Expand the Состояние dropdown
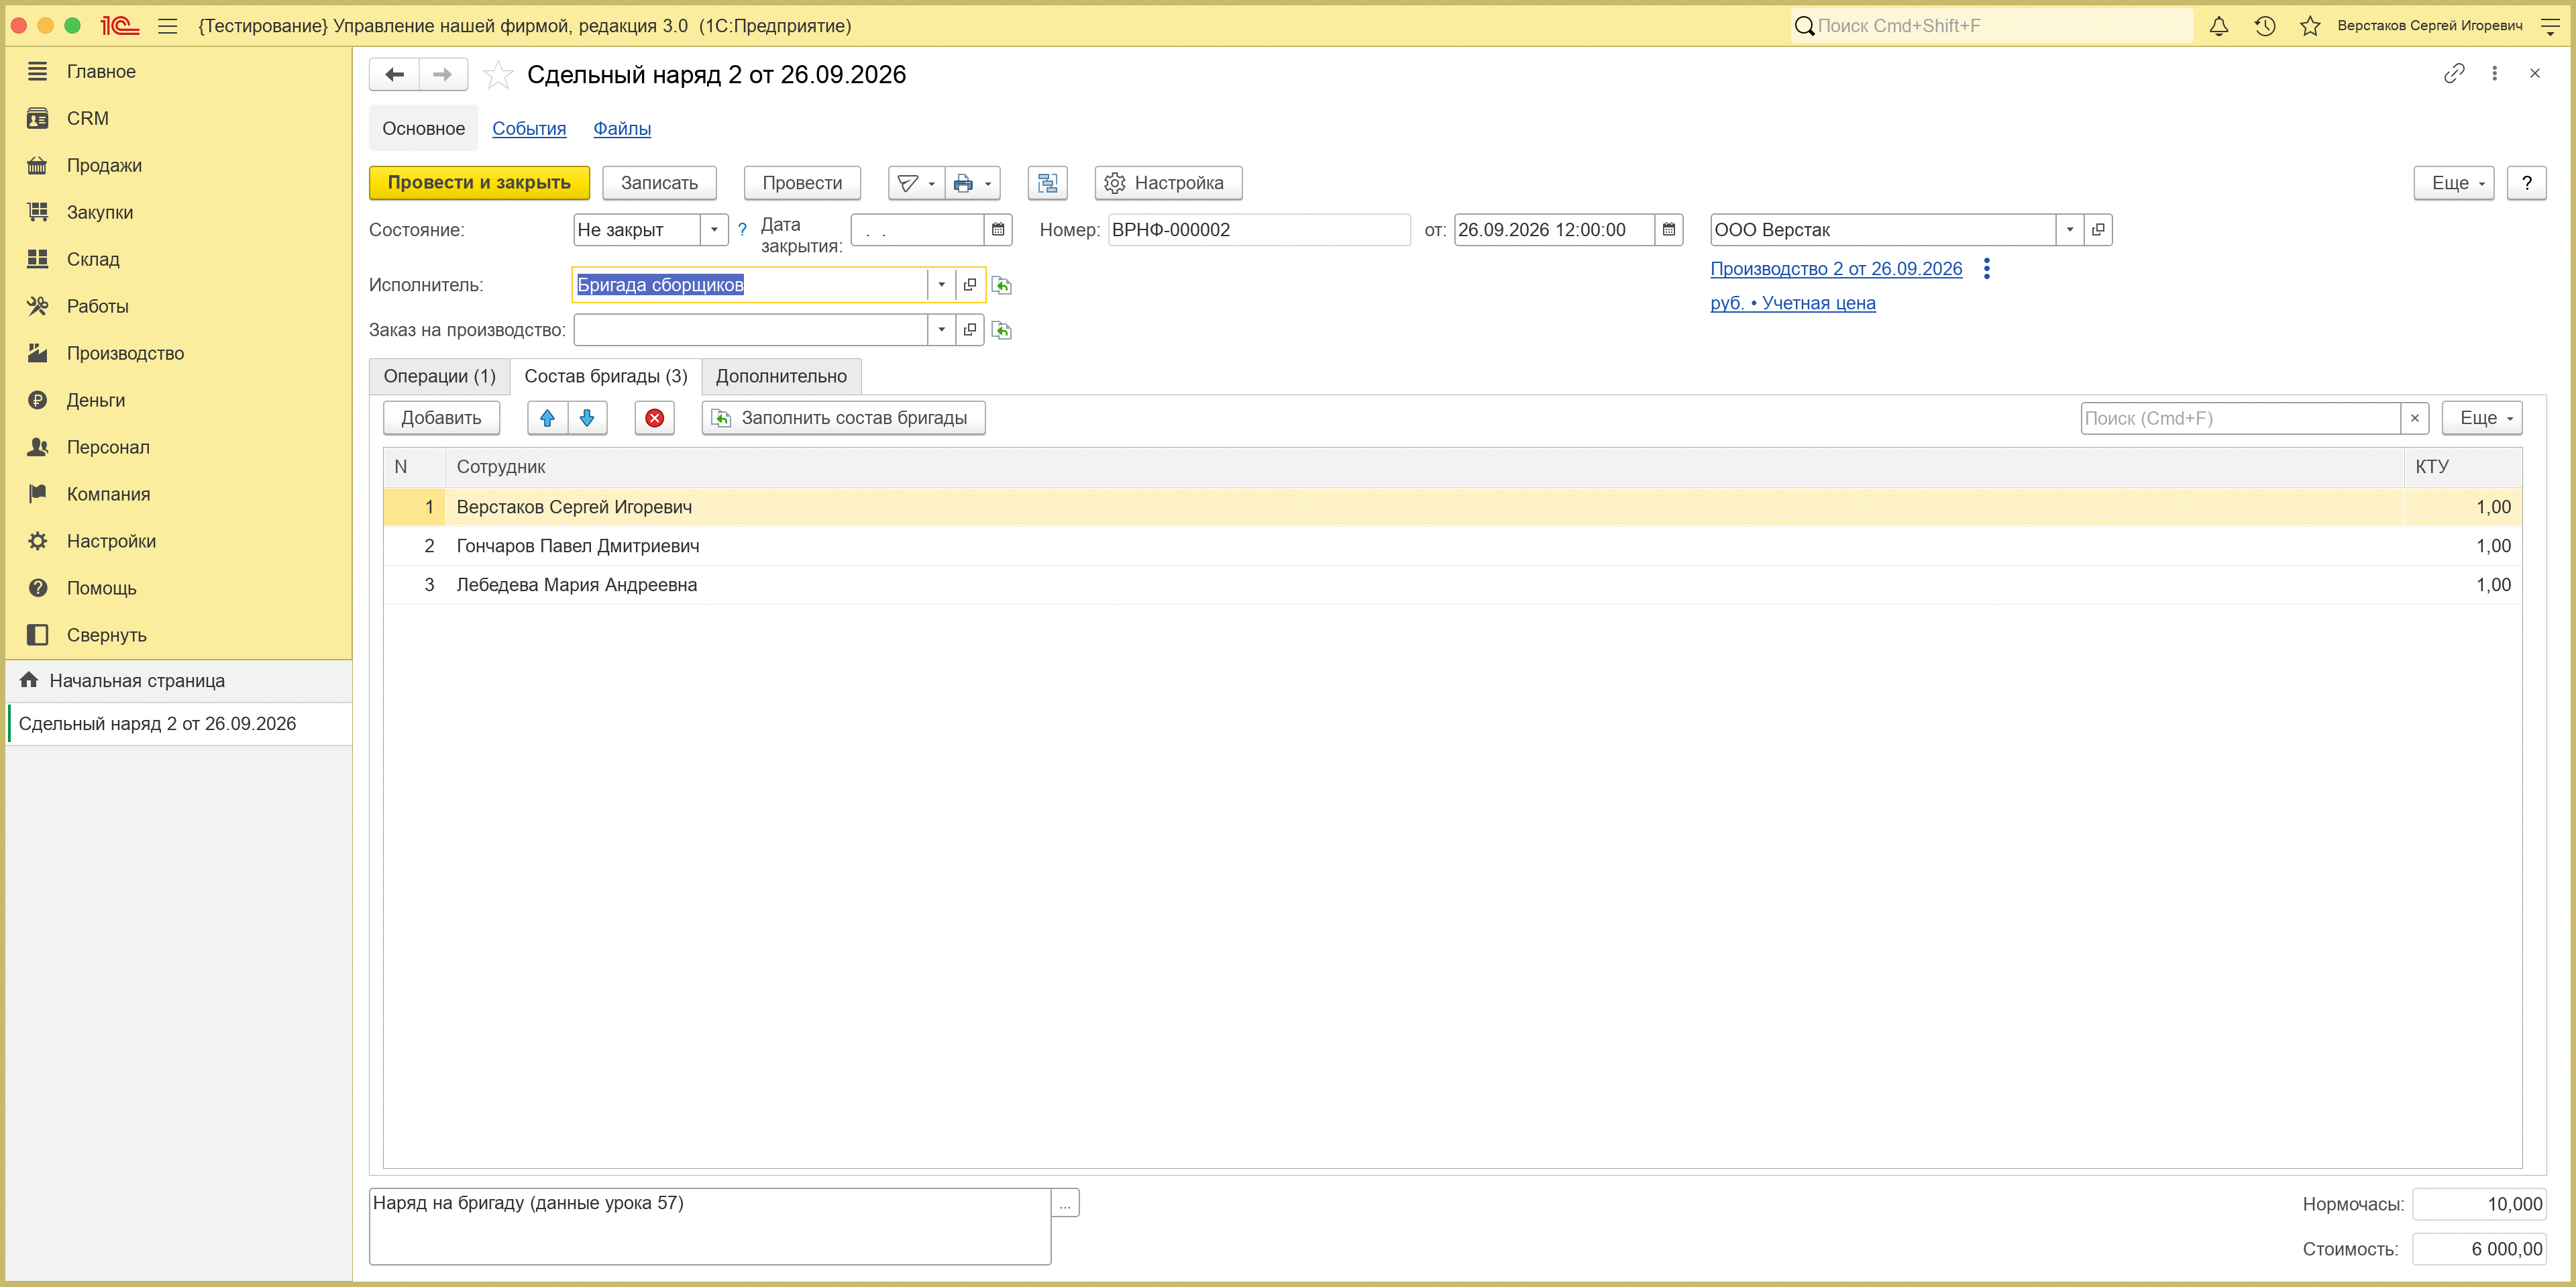Image resolution: width=2576 pixels, height=1287 pixels. 714,230
